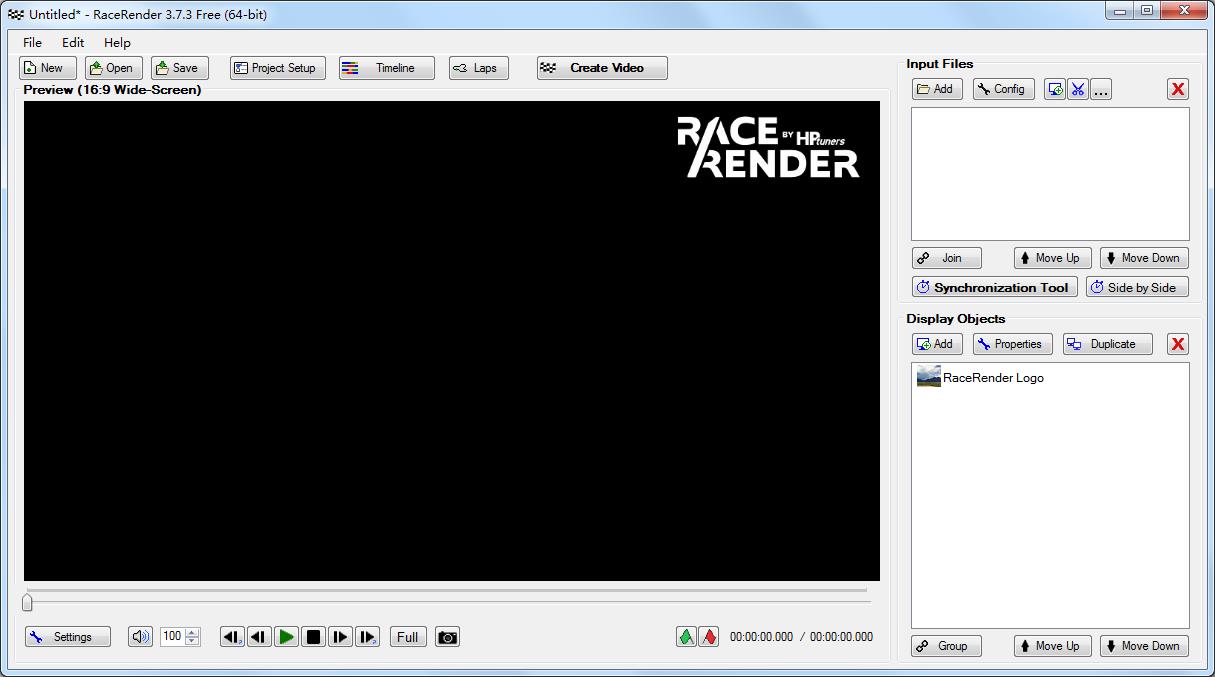This screenshot has width=1215, height=677.
Task: Toggle the speaker mute icon
Action: (141, 637)
